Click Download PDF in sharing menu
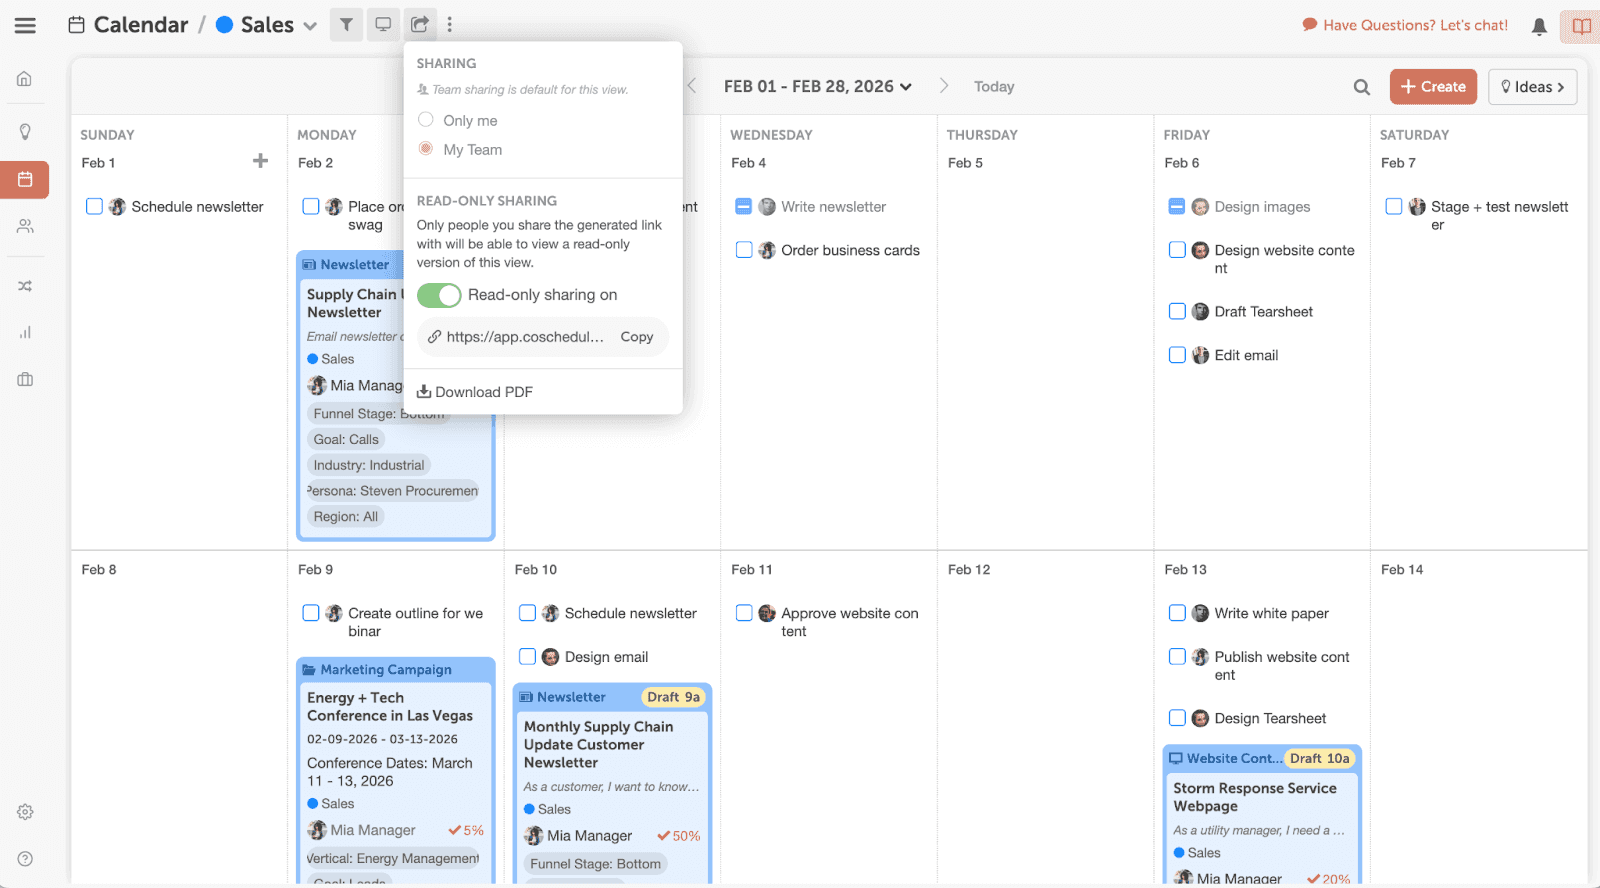The width and height of the screenshot is (1600, 888). tap(475, 392)
